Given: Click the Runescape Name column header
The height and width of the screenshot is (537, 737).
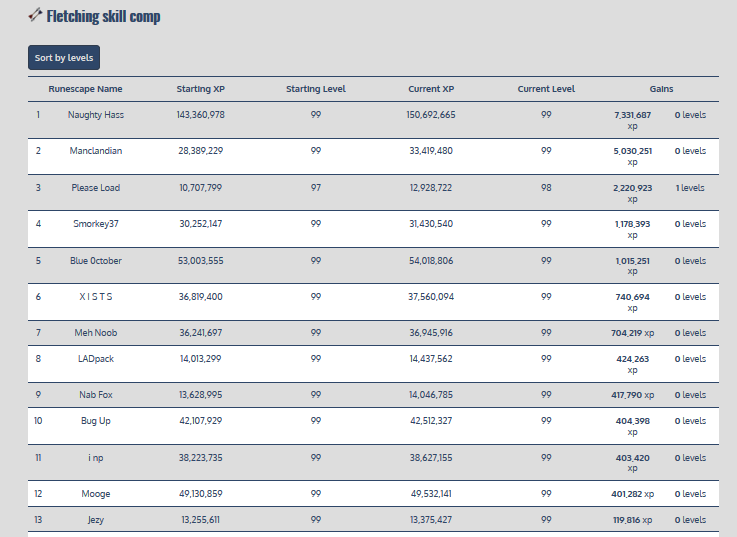Looking at the screenshot, I should (x=85, y=89).
